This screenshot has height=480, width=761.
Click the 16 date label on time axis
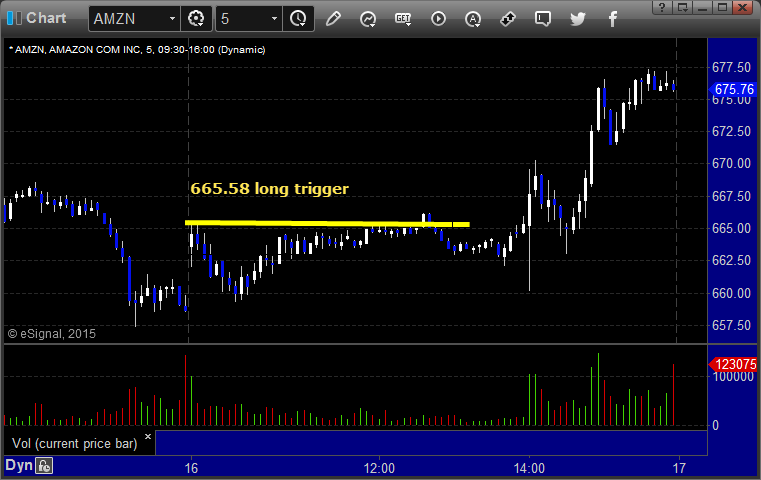[x=191, y=468]
